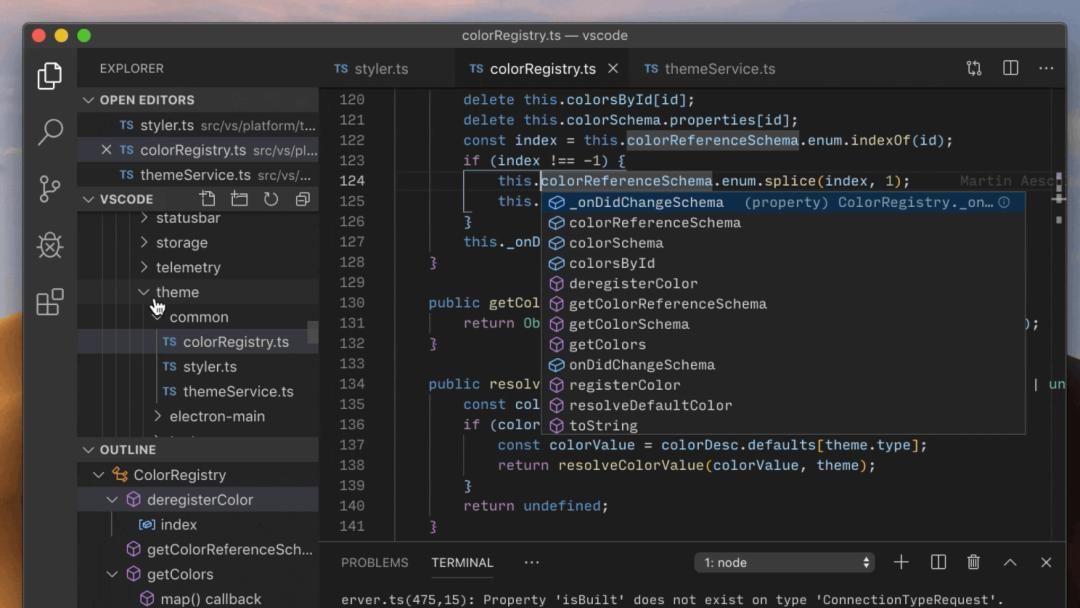Screen dimensions: 1080x608
Task: Open the Extensions view
Action: pos(49,302)
